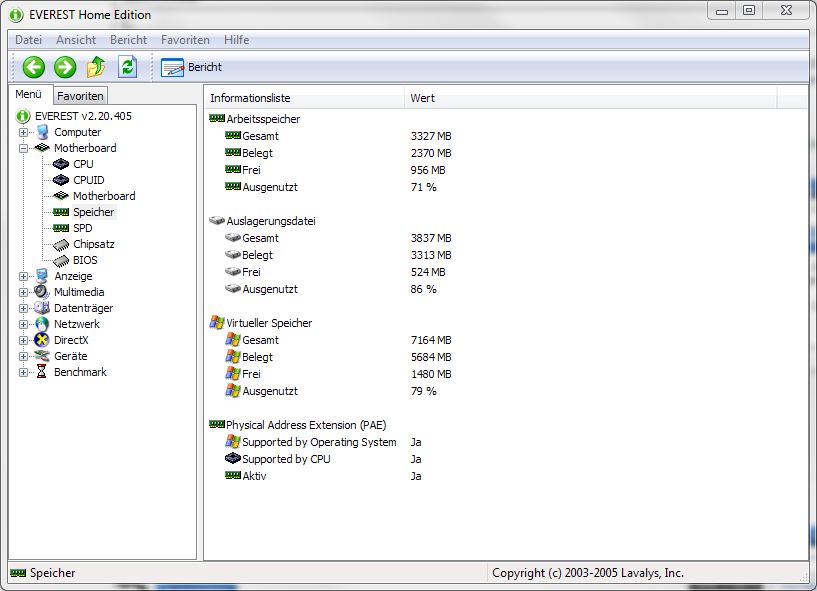Select the Supported by Operating System row

tap(323, 442)
